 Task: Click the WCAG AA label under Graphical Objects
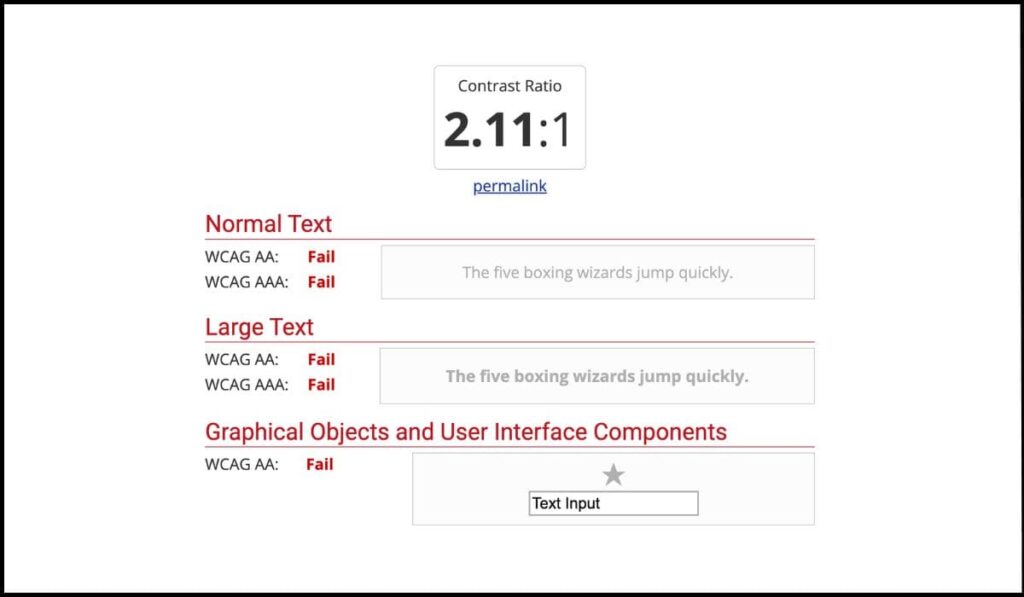click(x=242, y=464)
